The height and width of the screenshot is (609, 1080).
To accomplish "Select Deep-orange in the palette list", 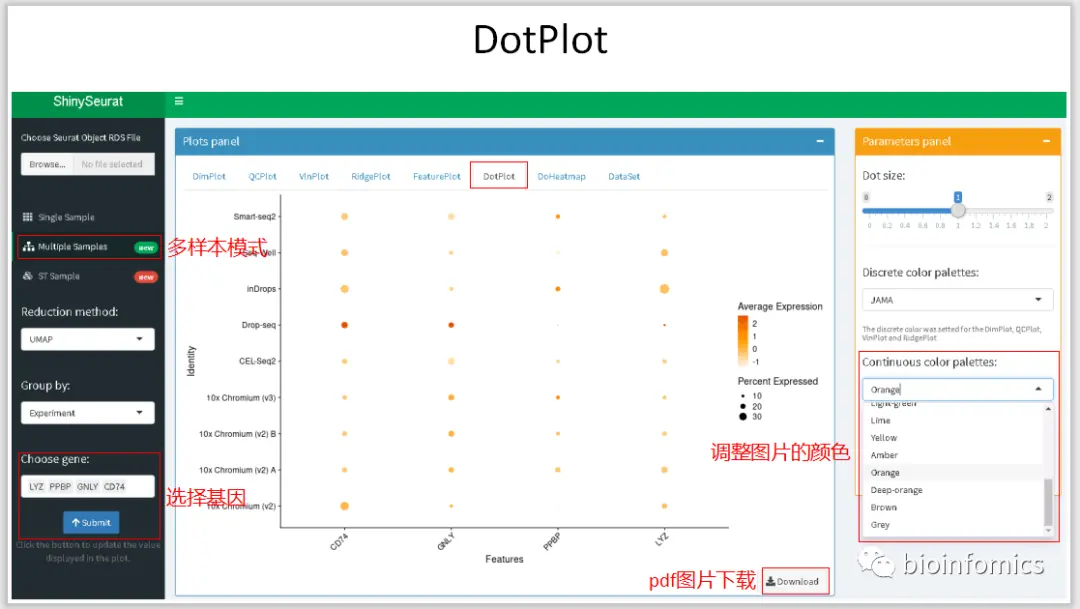I will [953, 490].
